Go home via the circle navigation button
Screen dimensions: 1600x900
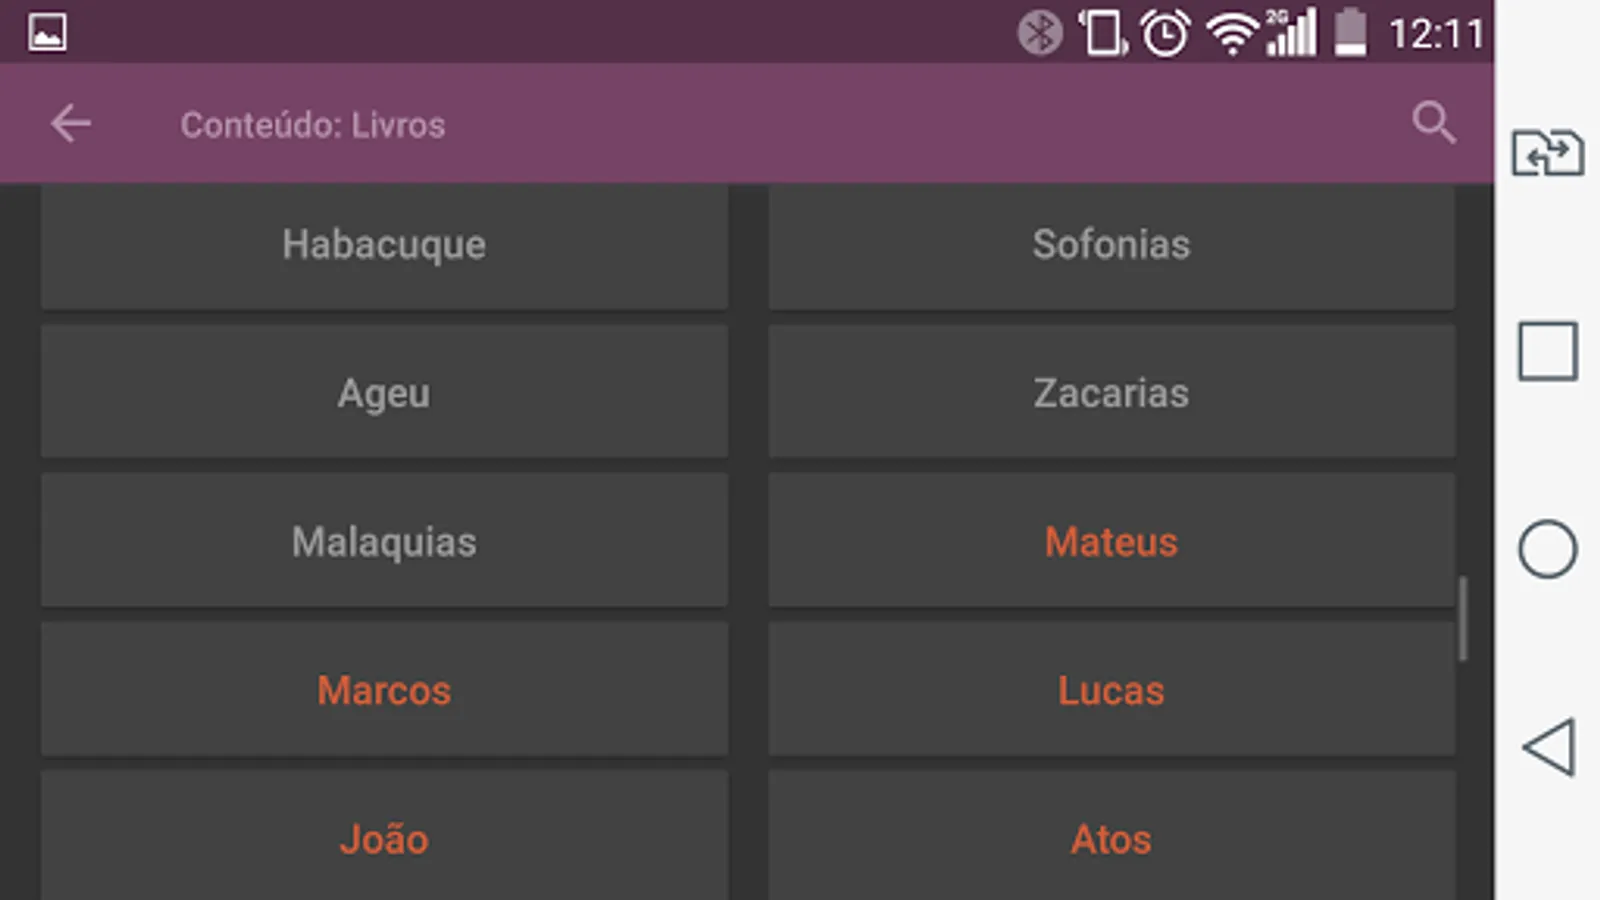point(1547,549)
